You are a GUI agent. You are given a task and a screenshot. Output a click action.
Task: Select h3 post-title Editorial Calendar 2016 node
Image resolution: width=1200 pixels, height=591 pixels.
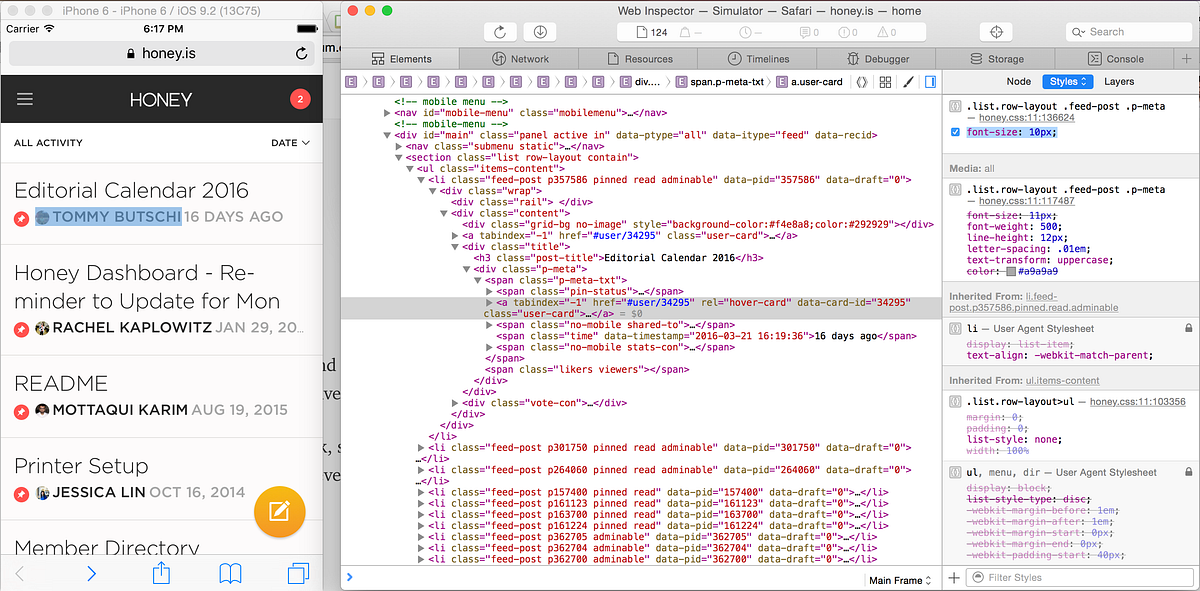[x=618, y=257]
